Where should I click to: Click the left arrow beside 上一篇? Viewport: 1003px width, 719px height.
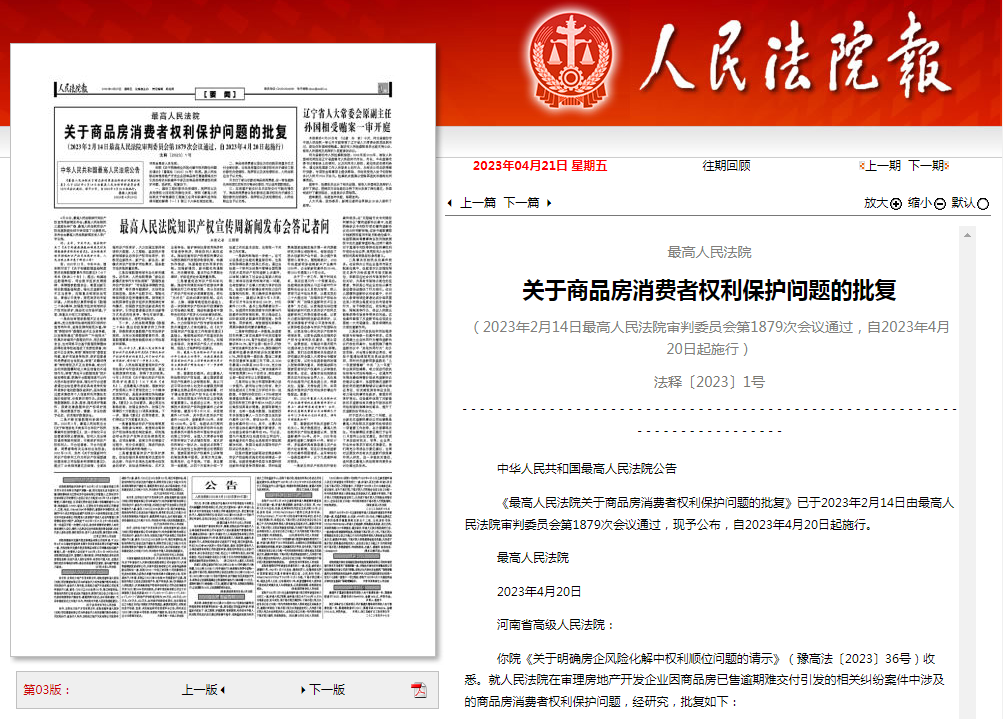click(x=451, y=203)
